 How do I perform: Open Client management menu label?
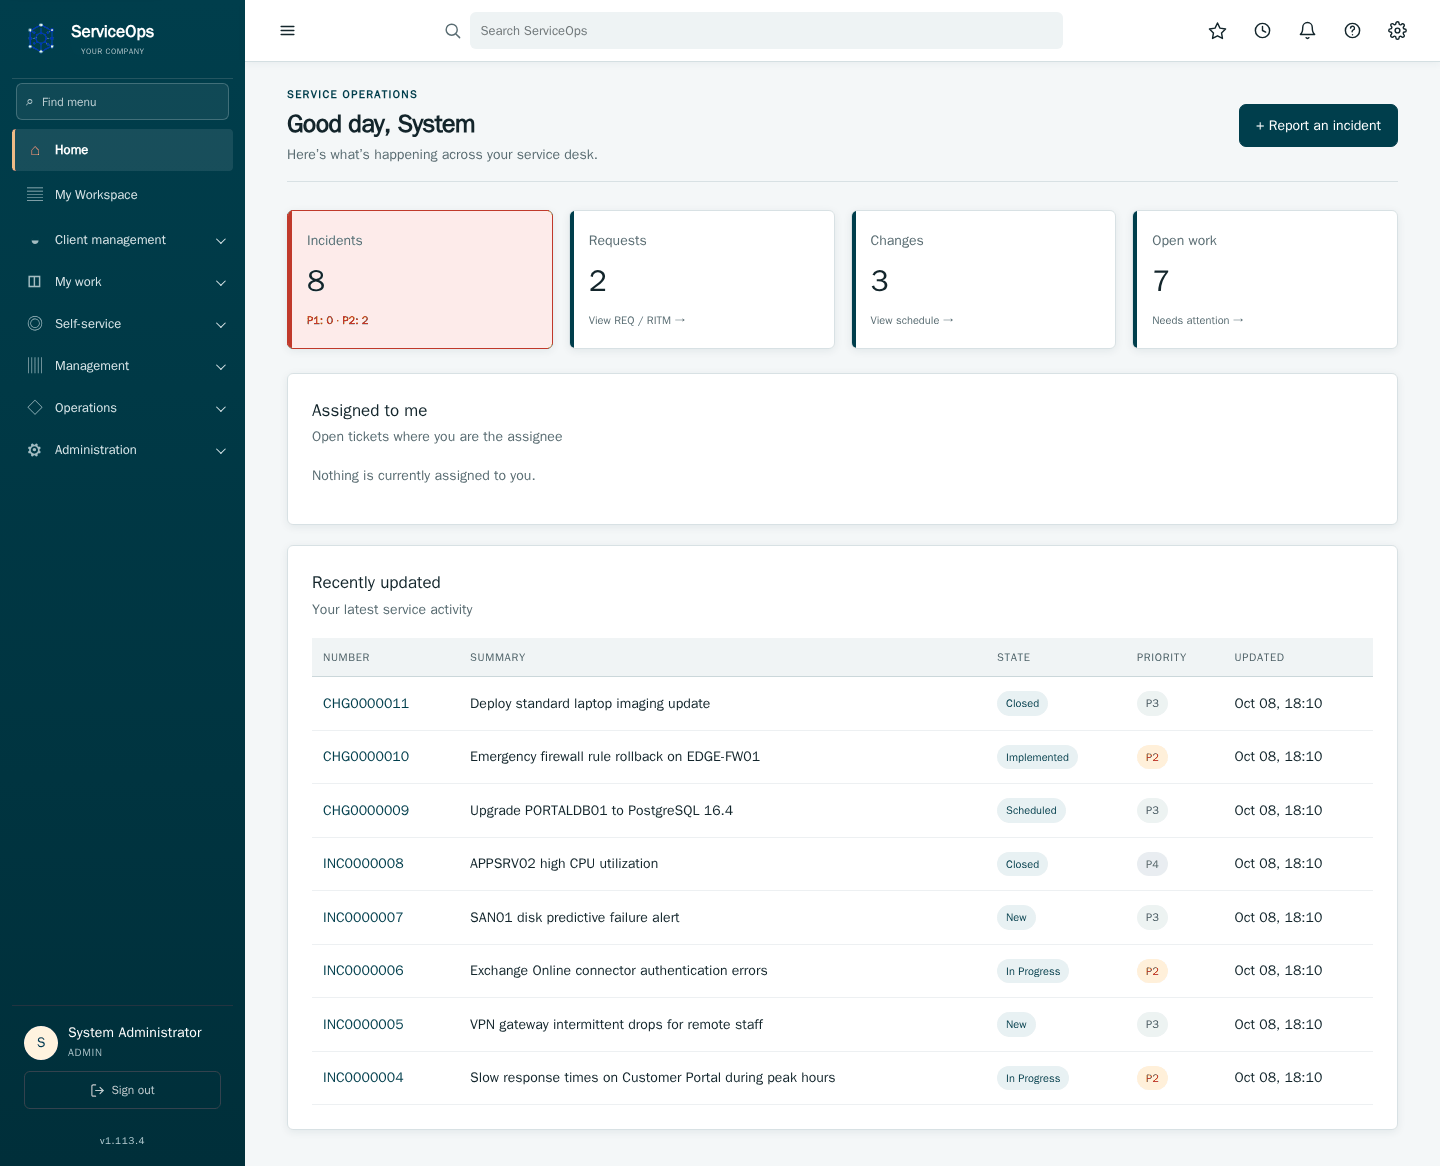[x=110, y=240]
